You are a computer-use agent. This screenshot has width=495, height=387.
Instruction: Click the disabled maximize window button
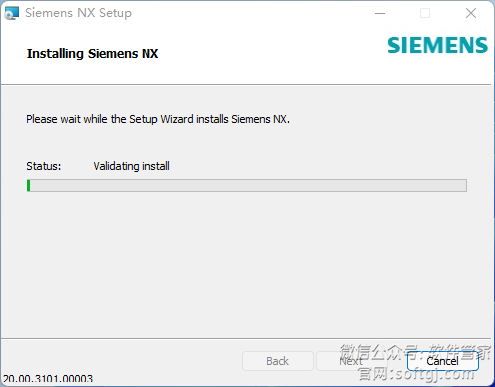[x=425, y=13]
